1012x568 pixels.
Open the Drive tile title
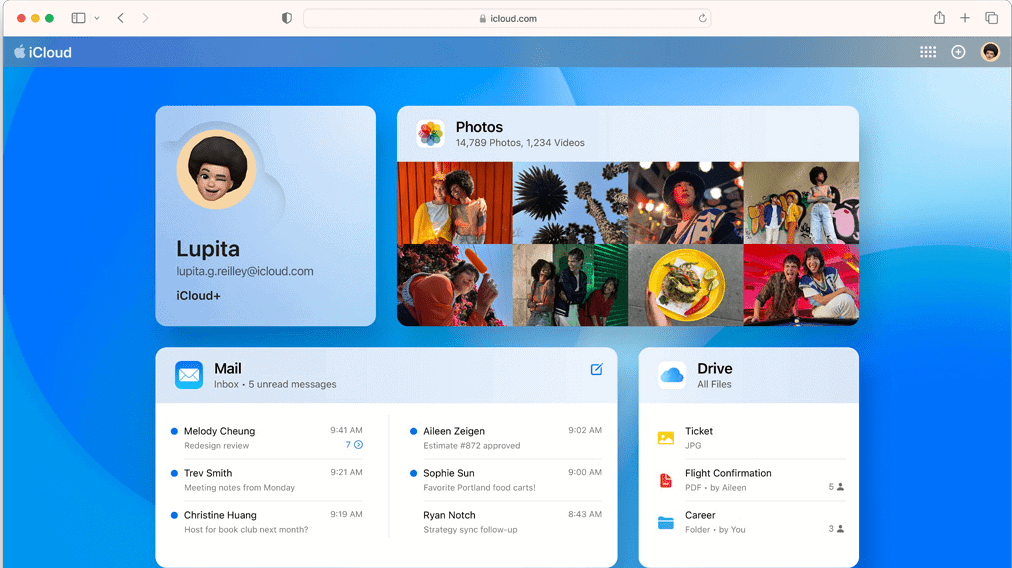[x=714, y=369]
